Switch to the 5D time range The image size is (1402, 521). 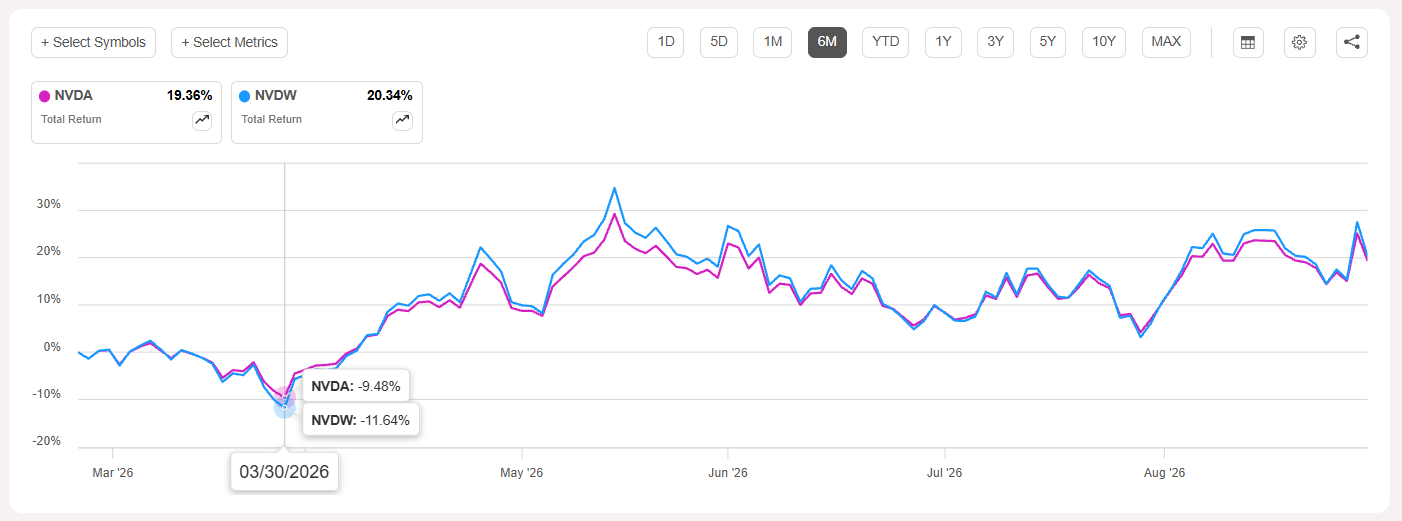click(x=718, y=42)
